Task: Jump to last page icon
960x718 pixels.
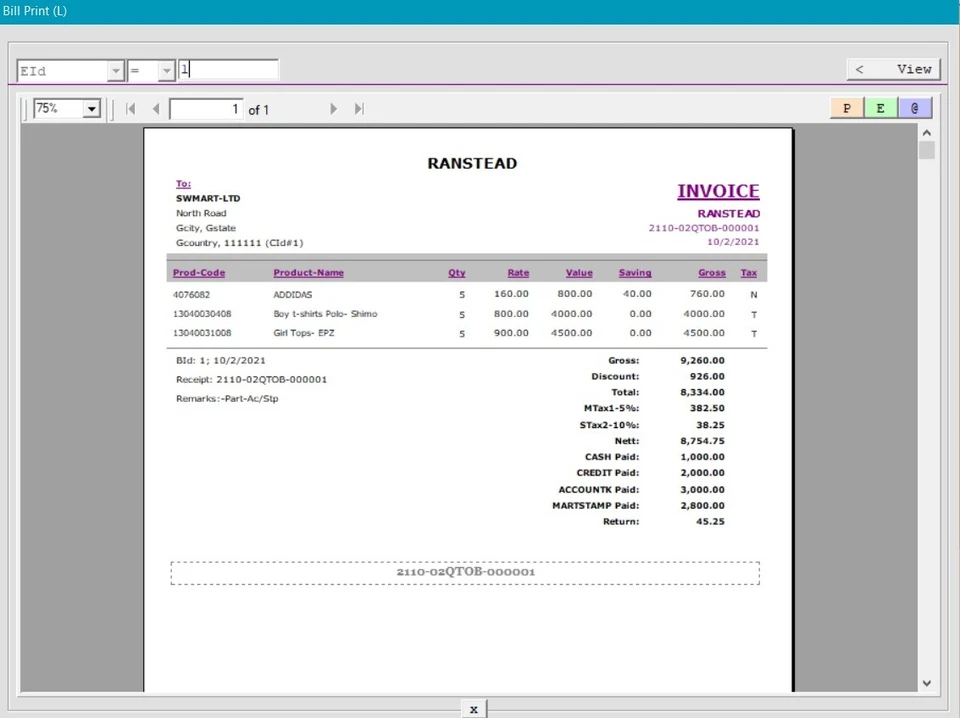Action: [359, 108]
